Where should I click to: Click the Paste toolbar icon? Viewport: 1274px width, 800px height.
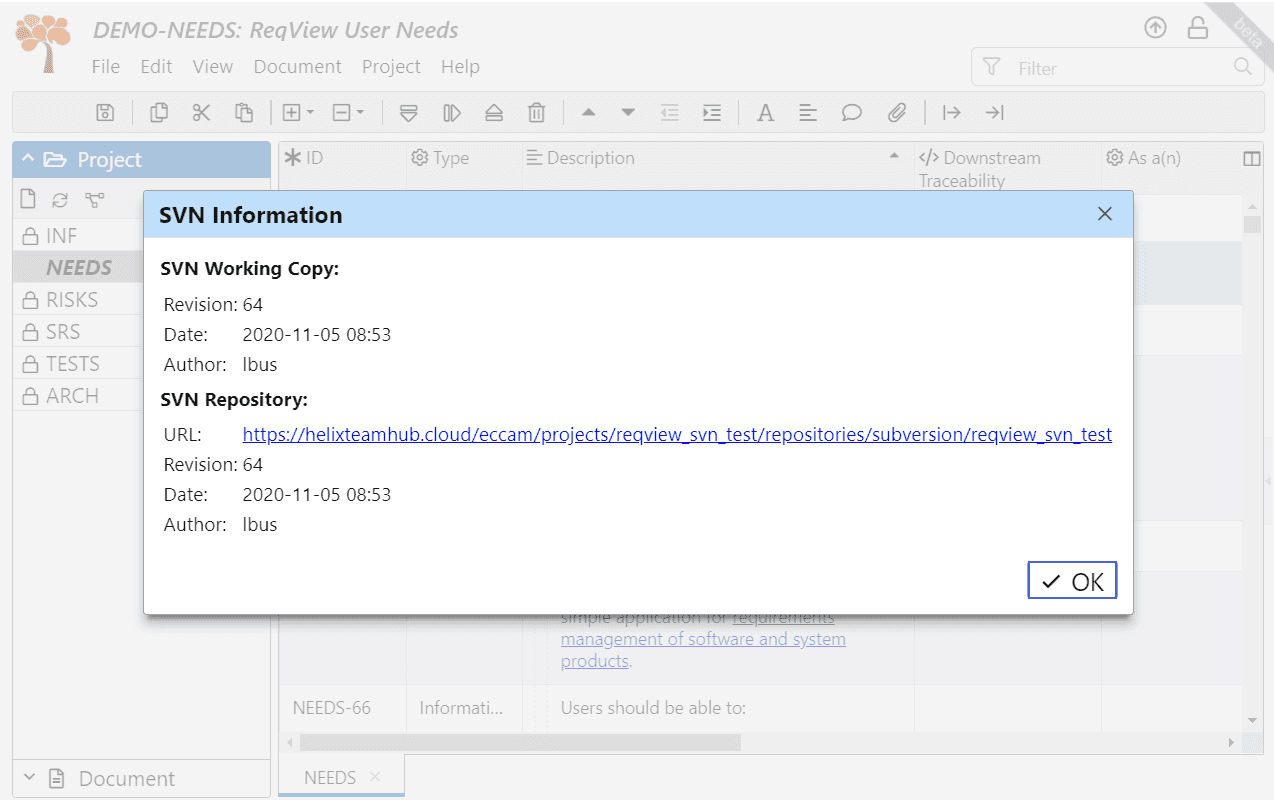(x=245, y=112)
